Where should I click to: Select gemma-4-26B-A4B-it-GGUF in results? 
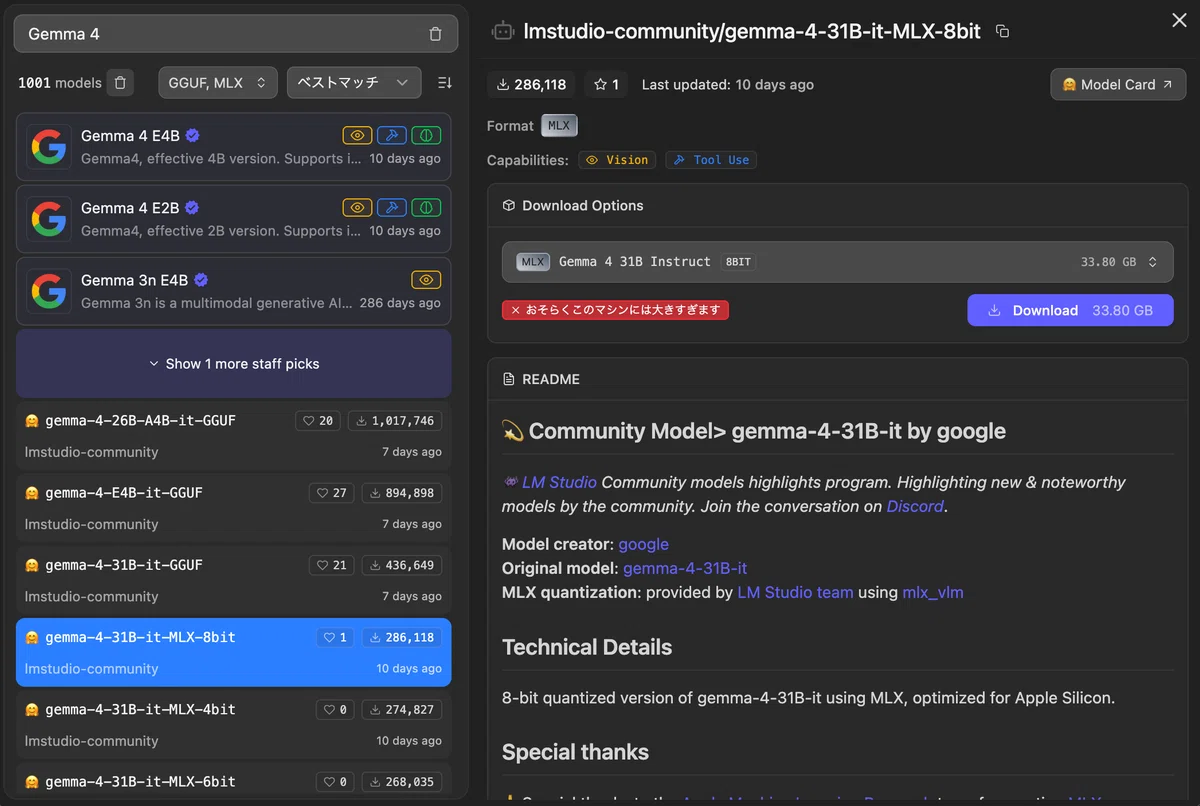[234, 436]
